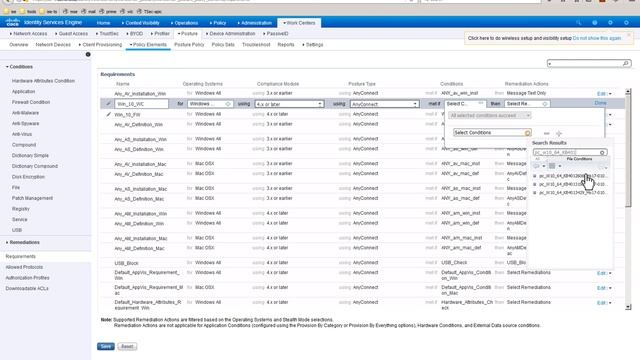
Task: Open the Troubleshoot tab
Action: pyautogui.click(x=256, y=44)
